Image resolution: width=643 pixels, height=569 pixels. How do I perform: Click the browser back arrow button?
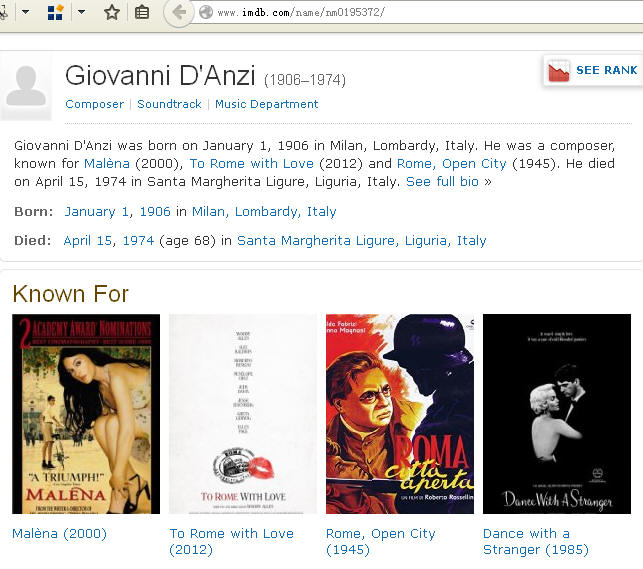tap(179, 12)
